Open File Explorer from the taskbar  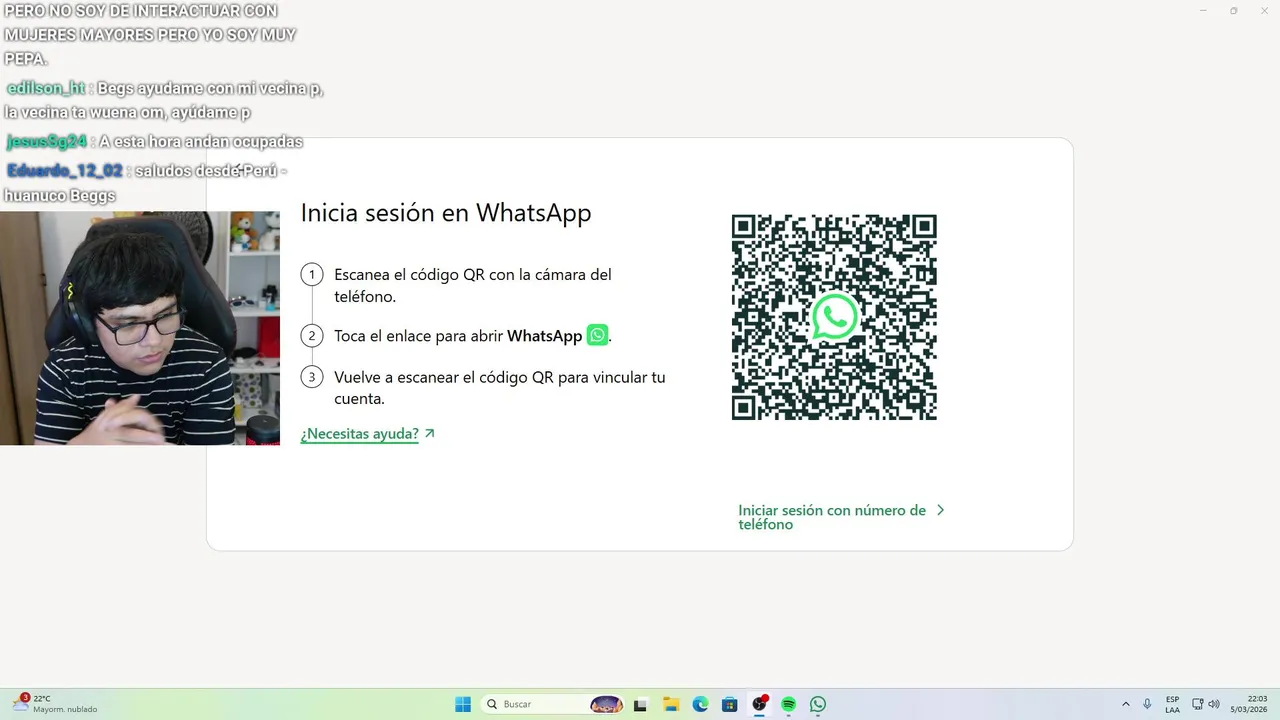[671, 704]
